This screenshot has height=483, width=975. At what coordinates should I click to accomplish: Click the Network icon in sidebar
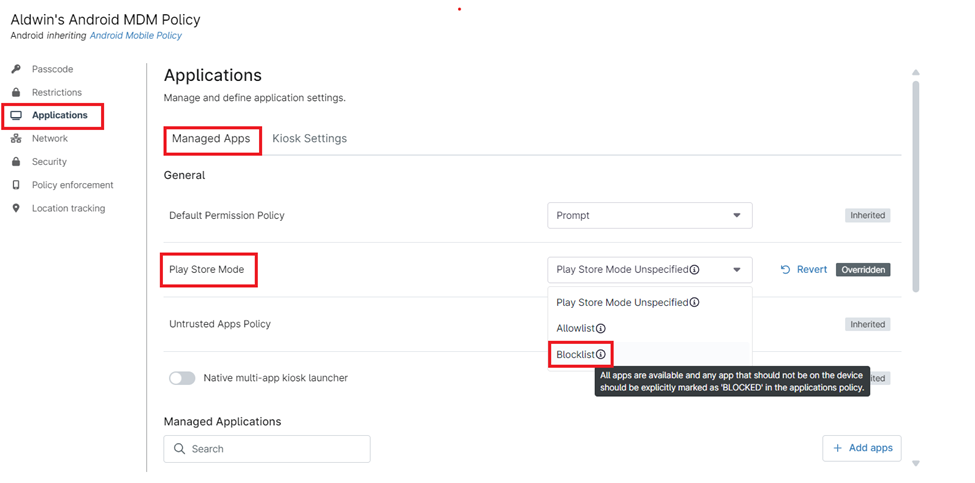tap(16, 138)
